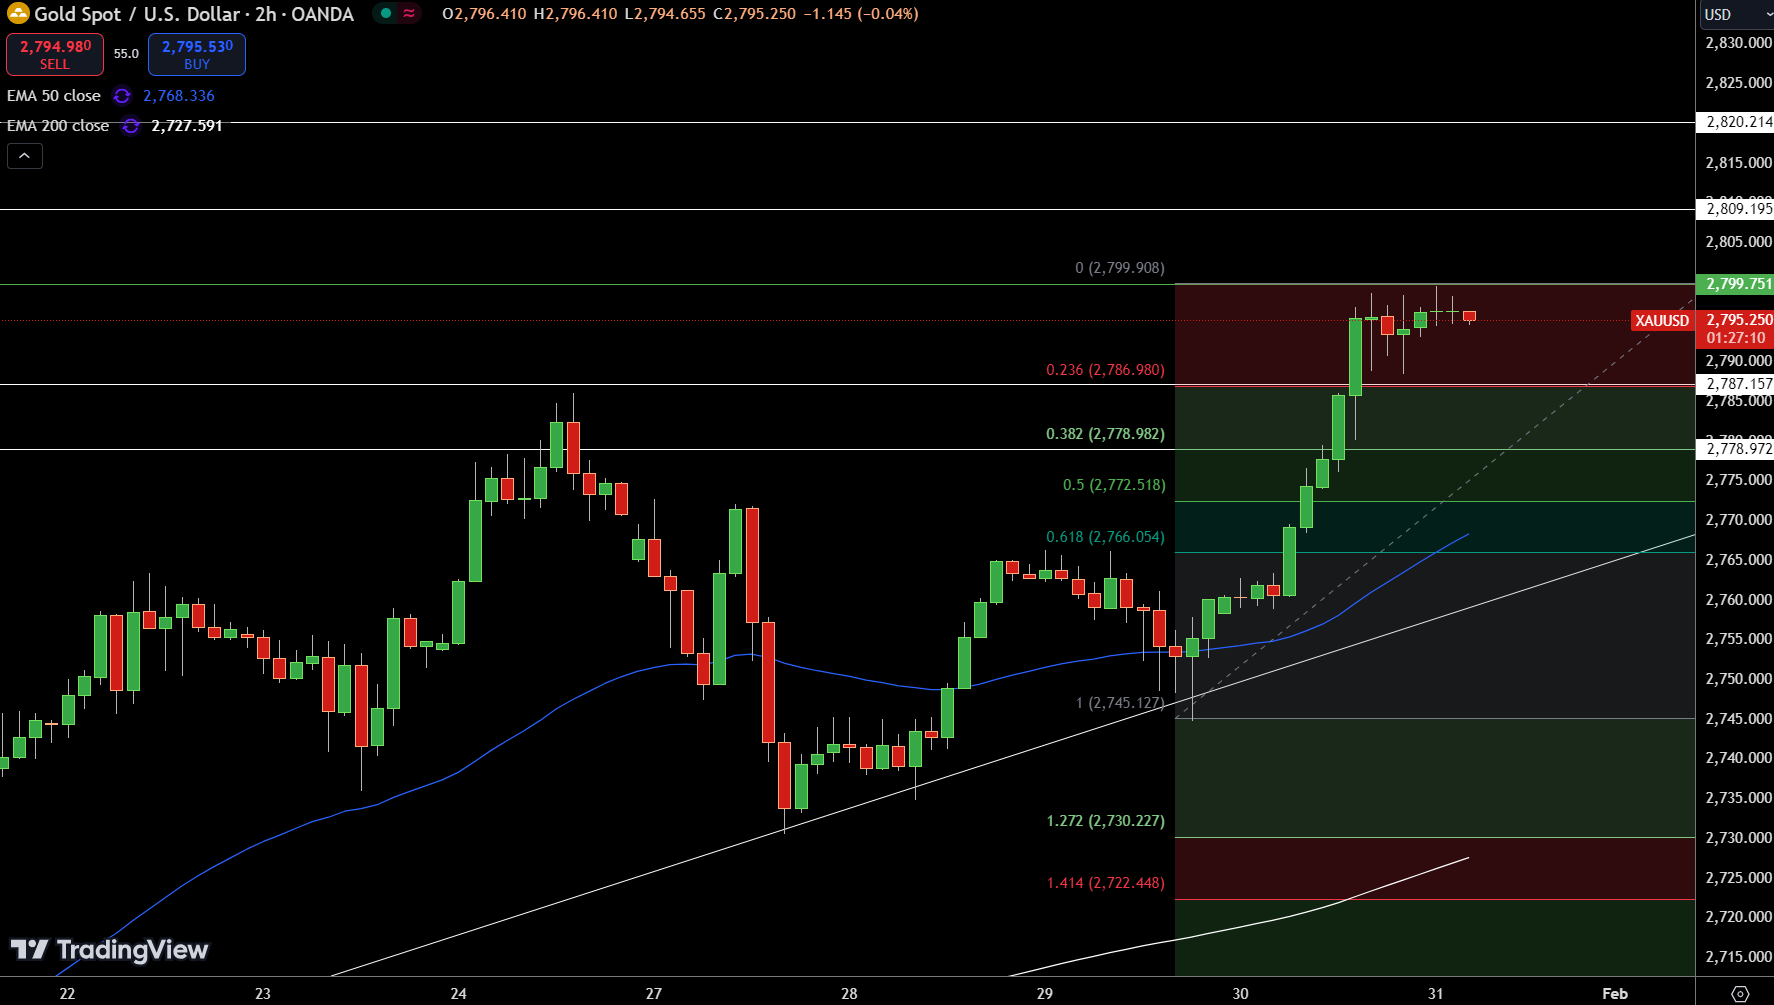Viewport: 1774px width, 1005px height.
Task: Click date 22 on time axis
Action: 67,993
